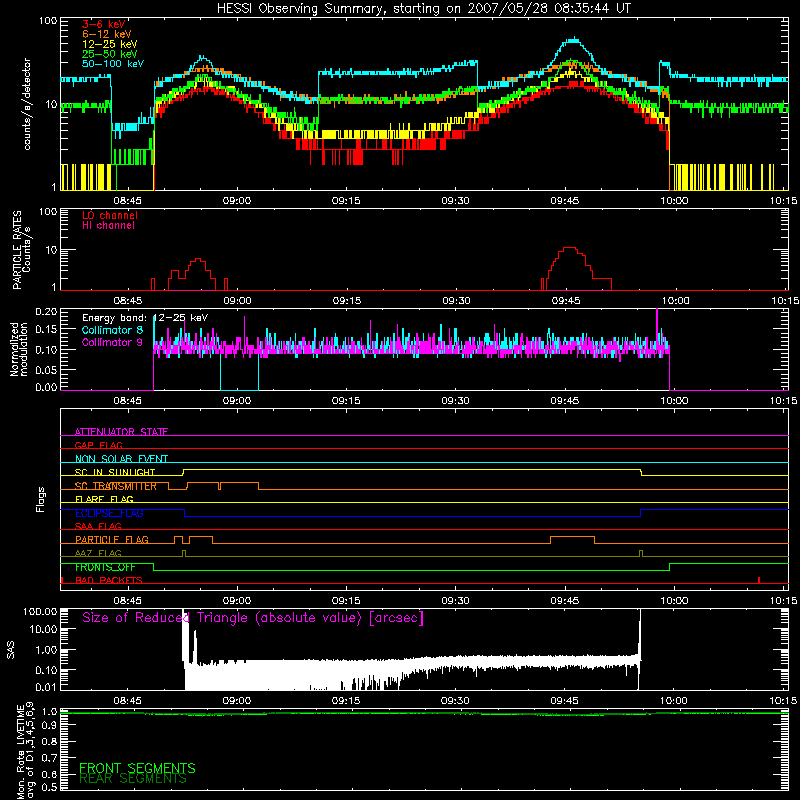Click the cyan 50-100 keV peak near 09:45
Viewport: 800px width, 800px height.
tap(574, 40)
